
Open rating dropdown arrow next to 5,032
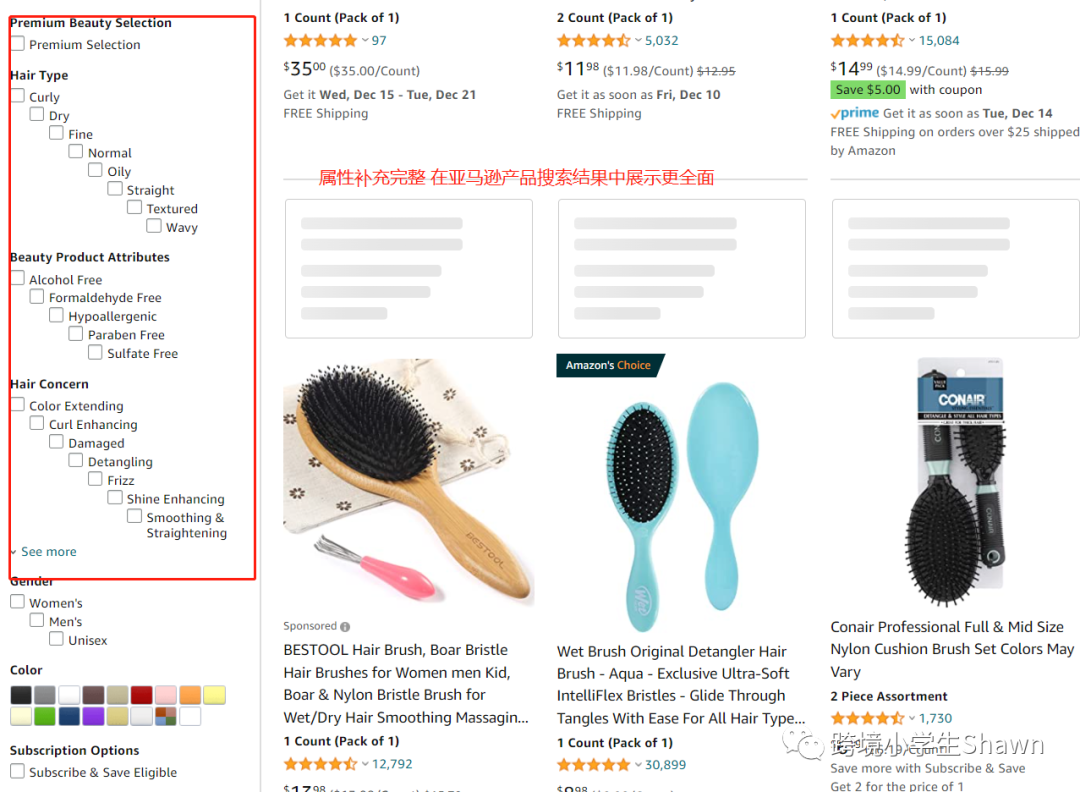[638, 40]
